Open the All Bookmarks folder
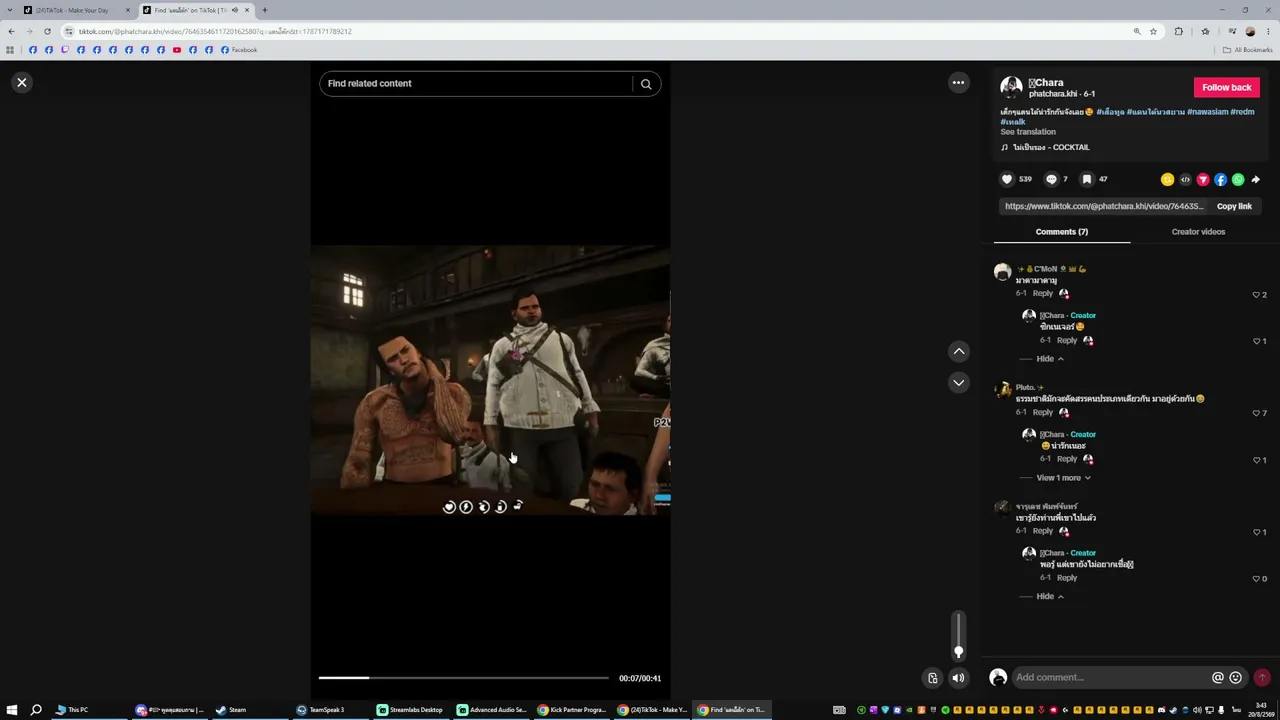The height and width of the screenshot is (720, 1280). [1248, 50]
